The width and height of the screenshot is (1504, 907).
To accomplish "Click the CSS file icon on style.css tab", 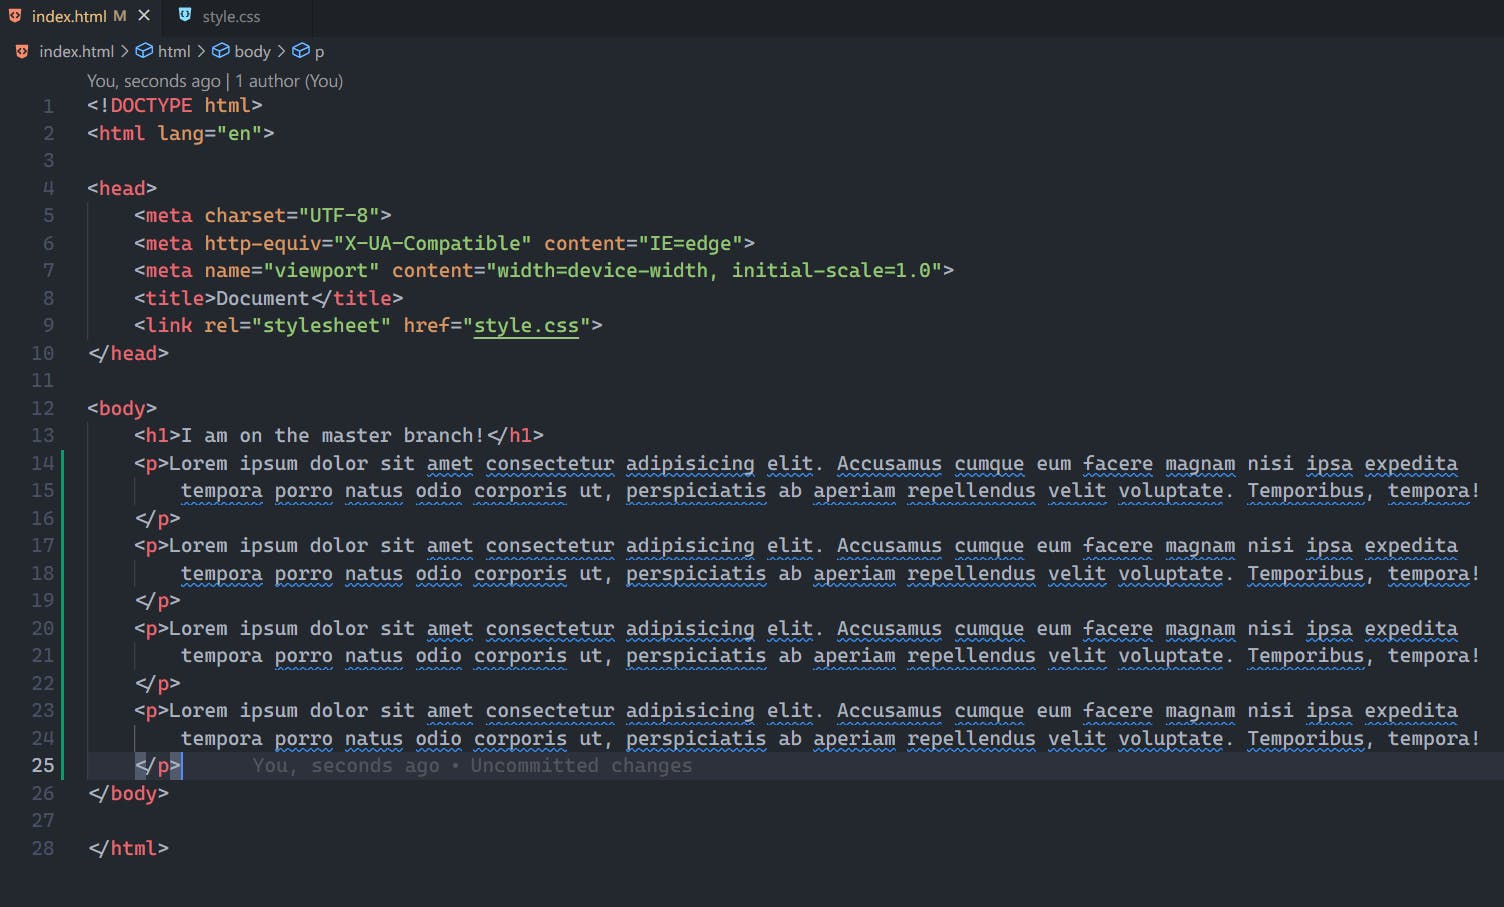I will [185, 15].
